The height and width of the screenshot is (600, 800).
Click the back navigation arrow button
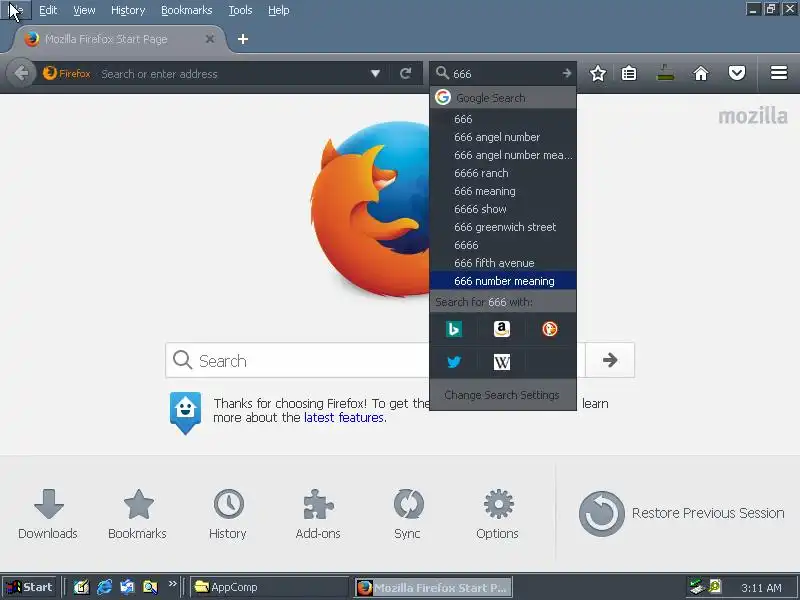21,73
